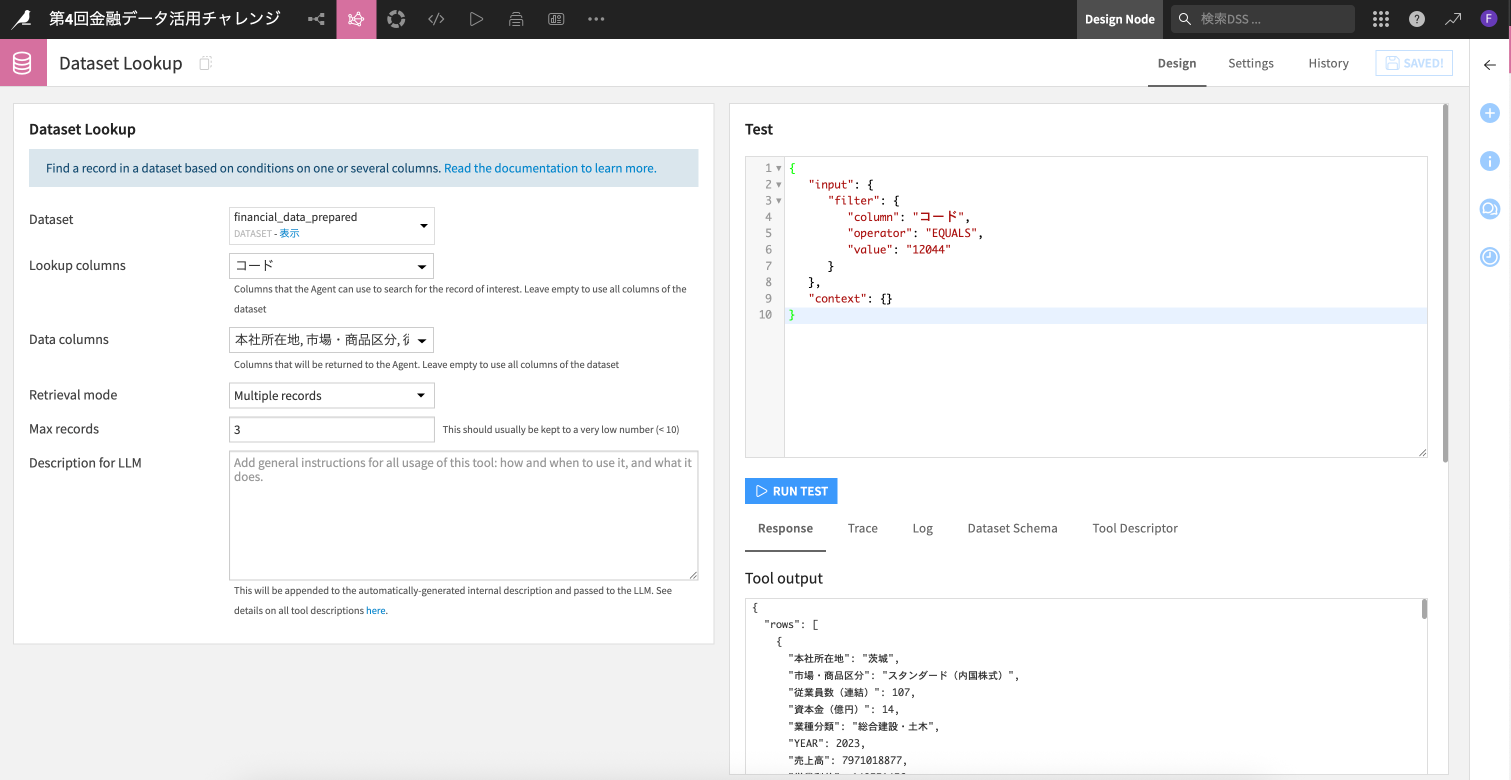1511x780 pixels.
Task: Open the applications grid icon
Action: click(1381, 19)
